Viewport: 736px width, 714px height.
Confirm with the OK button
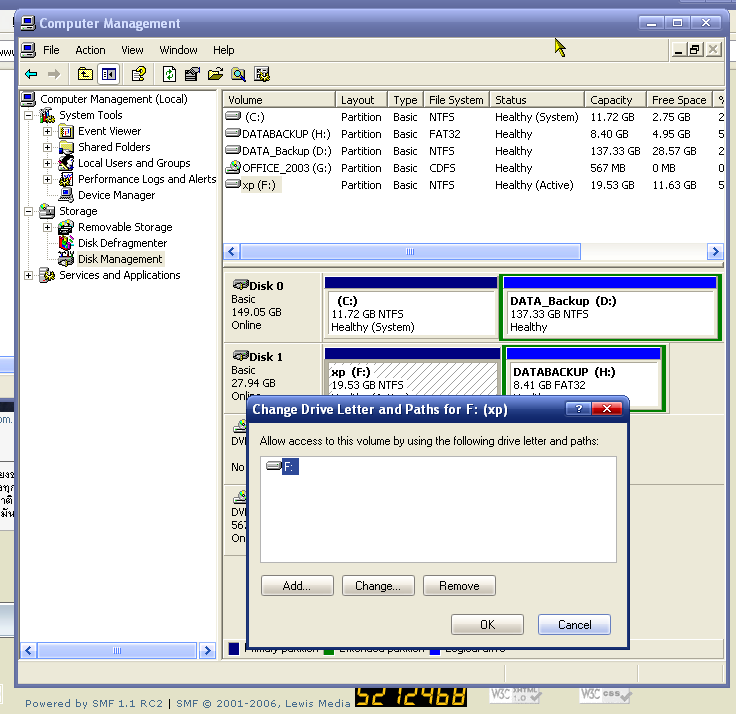click(487, 625)
